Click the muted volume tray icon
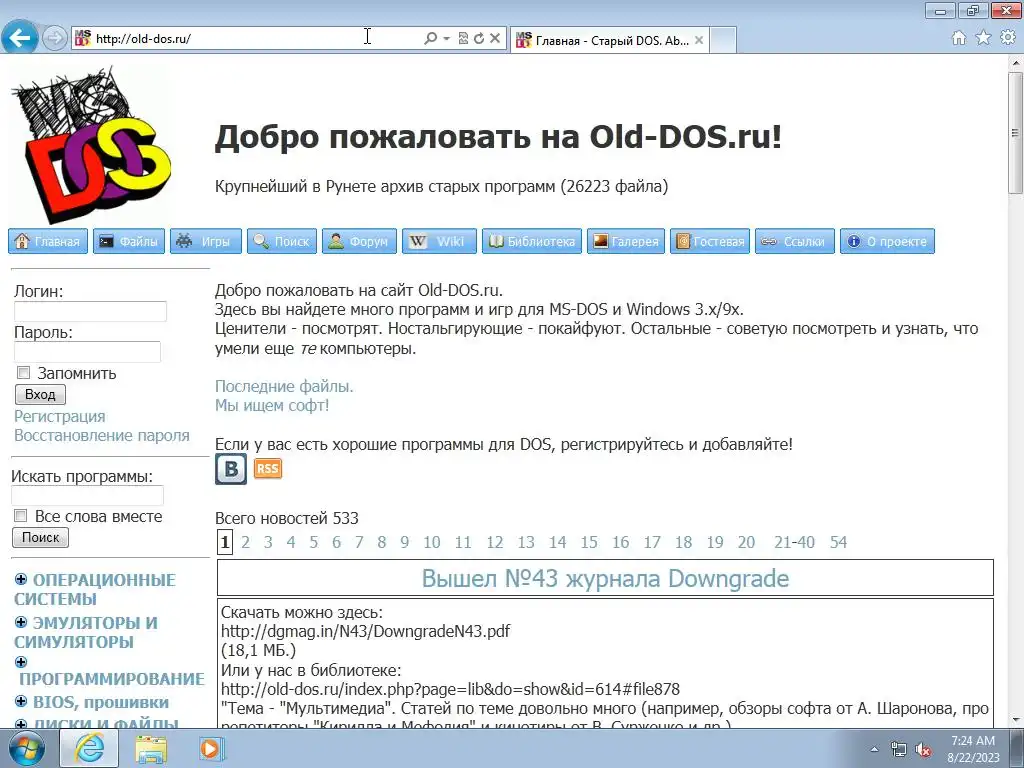 pos(923,750)
